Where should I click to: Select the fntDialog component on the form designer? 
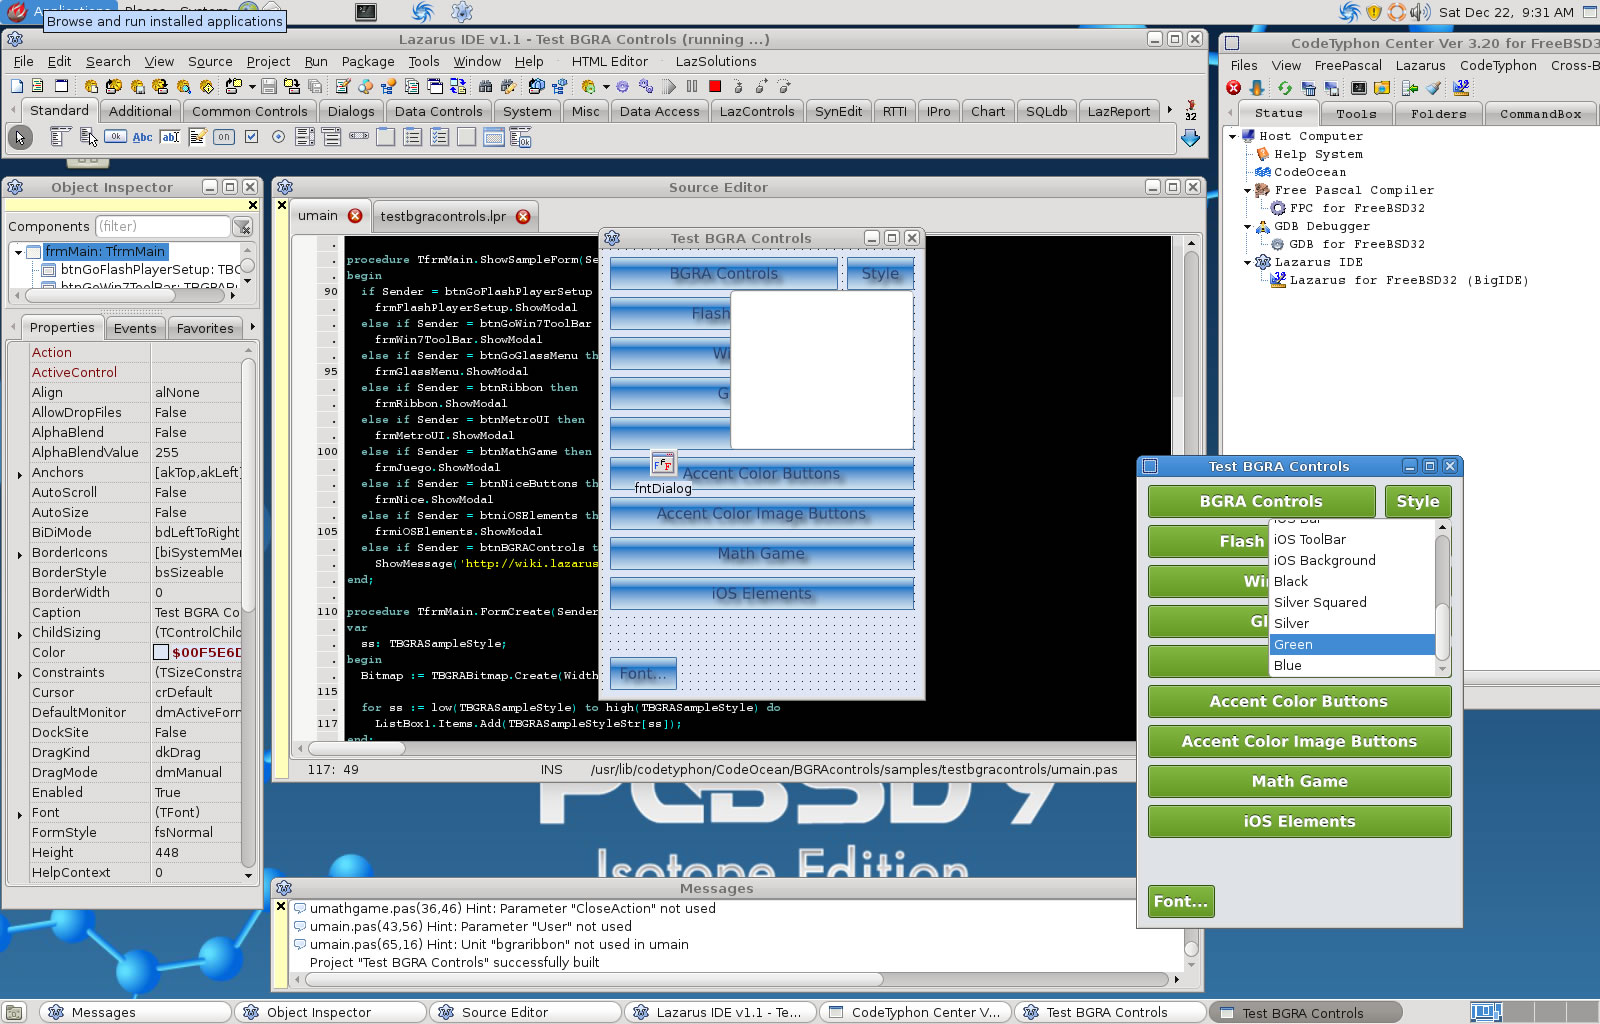(662, 463)
